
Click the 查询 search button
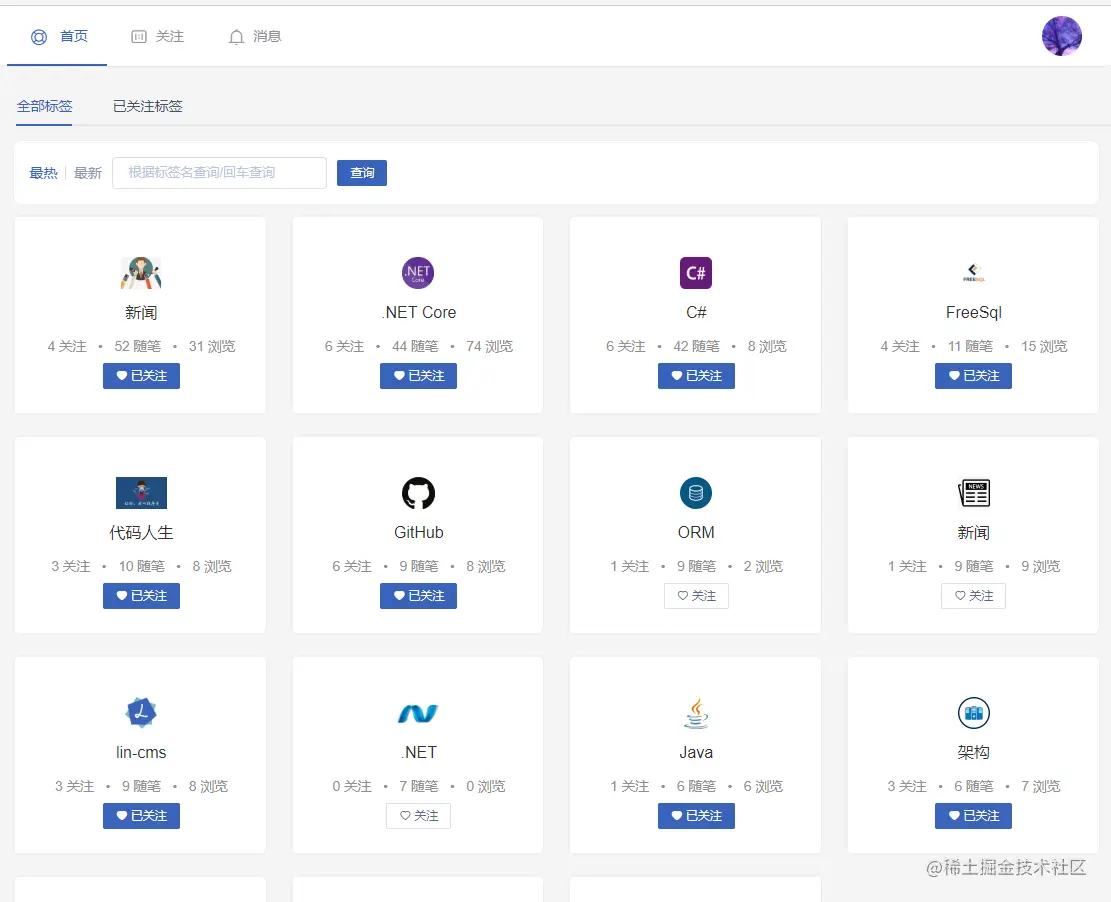(361, 173)
